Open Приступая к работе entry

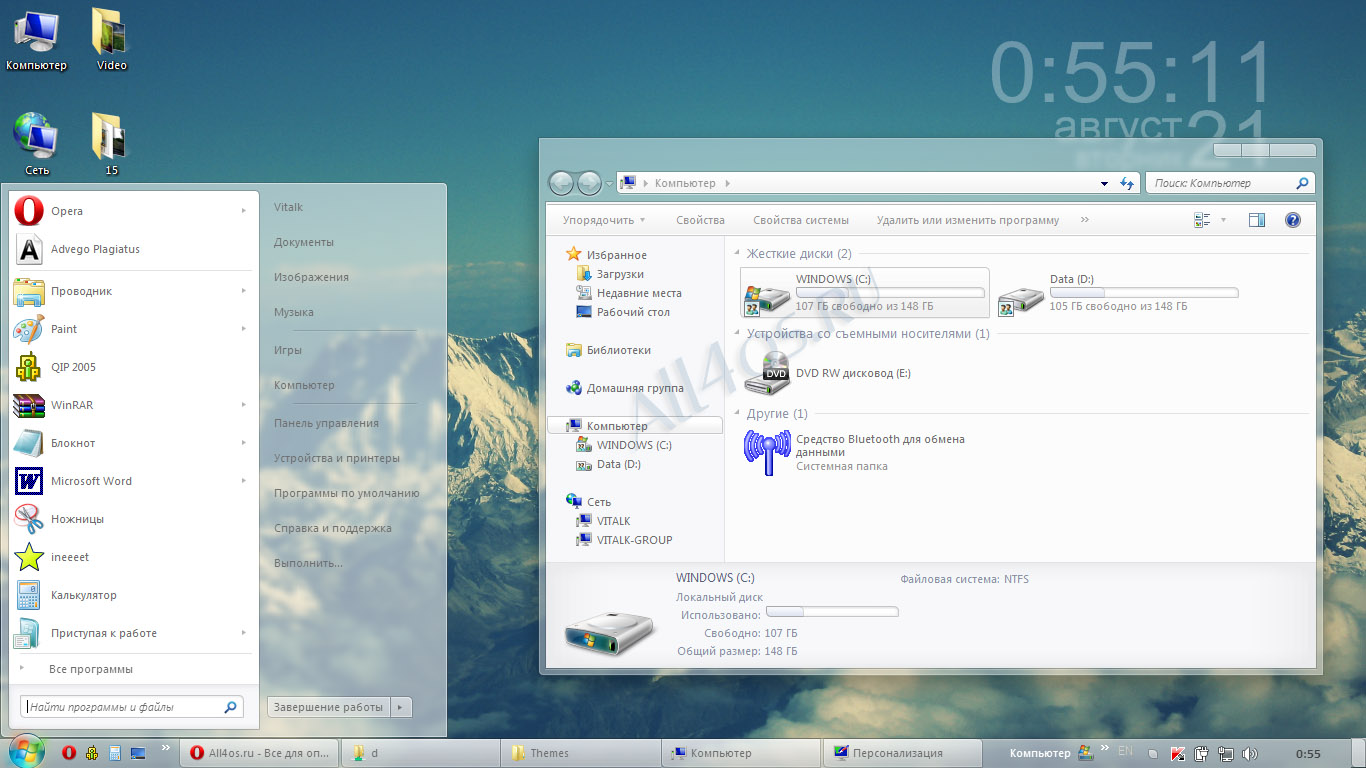click(x=131, y=633)
